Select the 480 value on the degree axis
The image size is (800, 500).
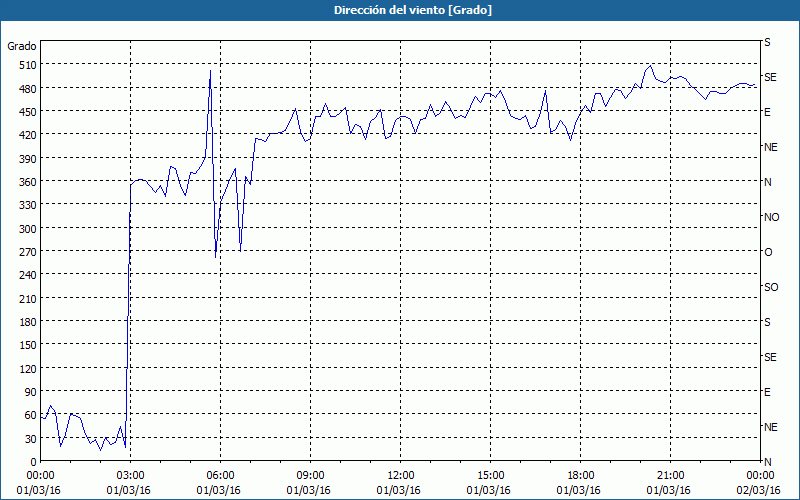(x=28, y=89)
